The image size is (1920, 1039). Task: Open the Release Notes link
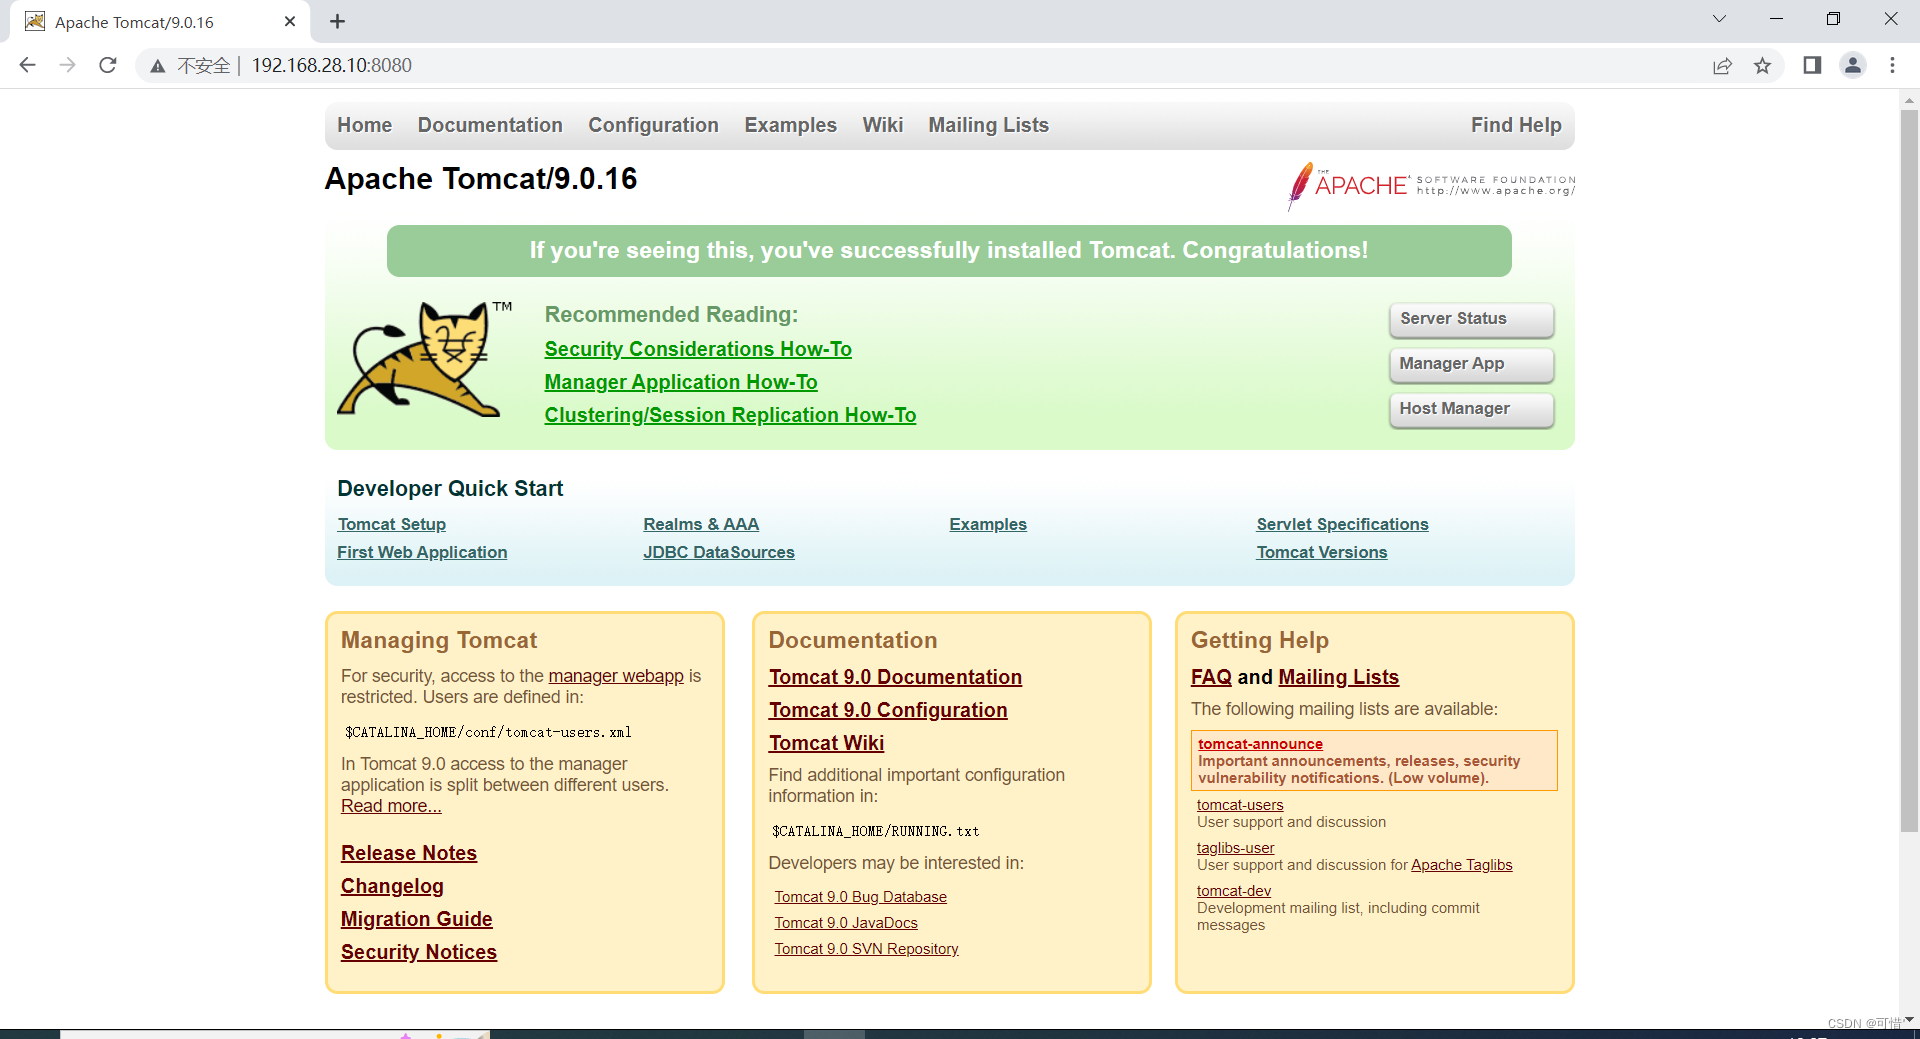click(409, 853)
